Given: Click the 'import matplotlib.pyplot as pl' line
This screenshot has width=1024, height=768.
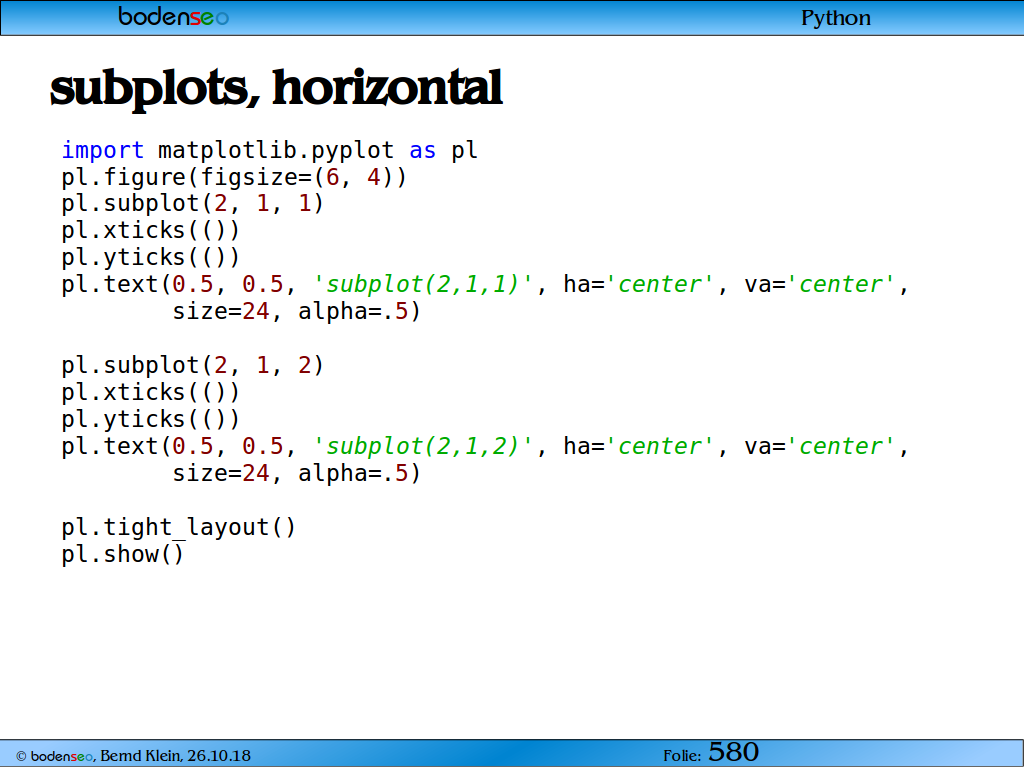Looking at the screenshot, I should click(270, 150).
